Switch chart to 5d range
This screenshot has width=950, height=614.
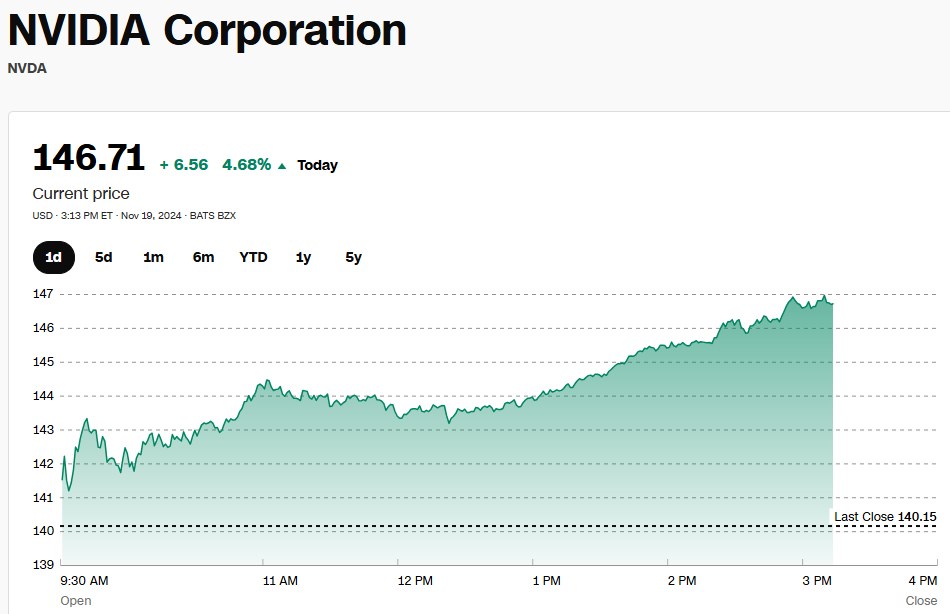(x=104, y=258)
